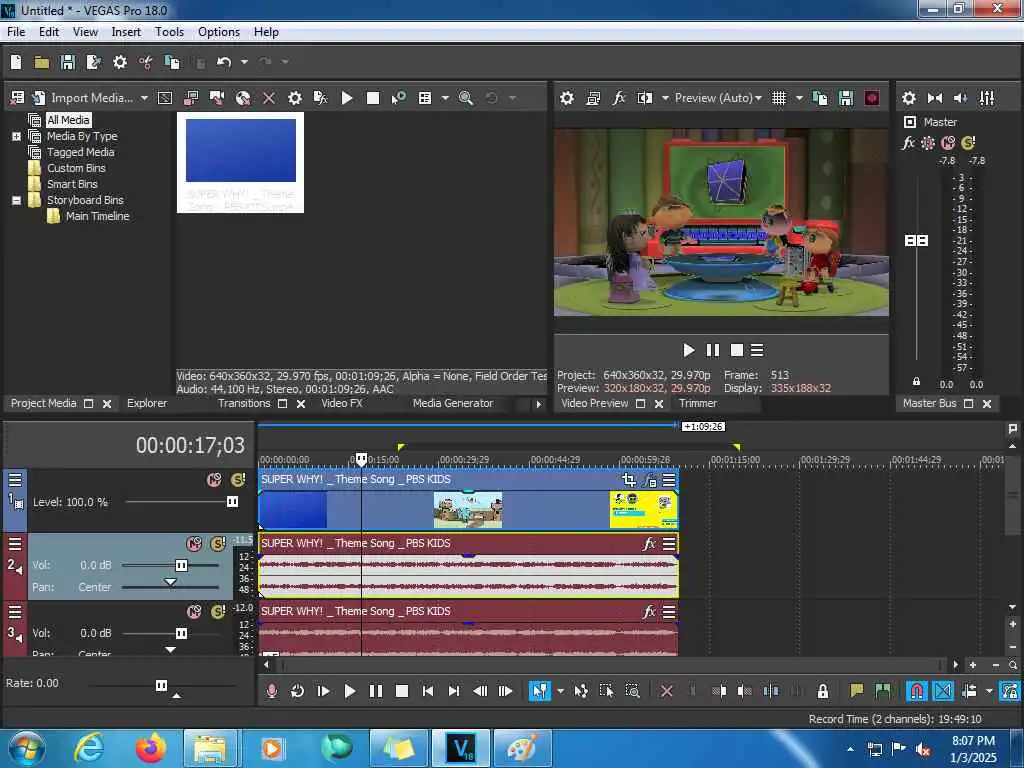Click the Cut scissors icon
The height and width of the screenshot is (768, 1024).
(x=146, y=62)
